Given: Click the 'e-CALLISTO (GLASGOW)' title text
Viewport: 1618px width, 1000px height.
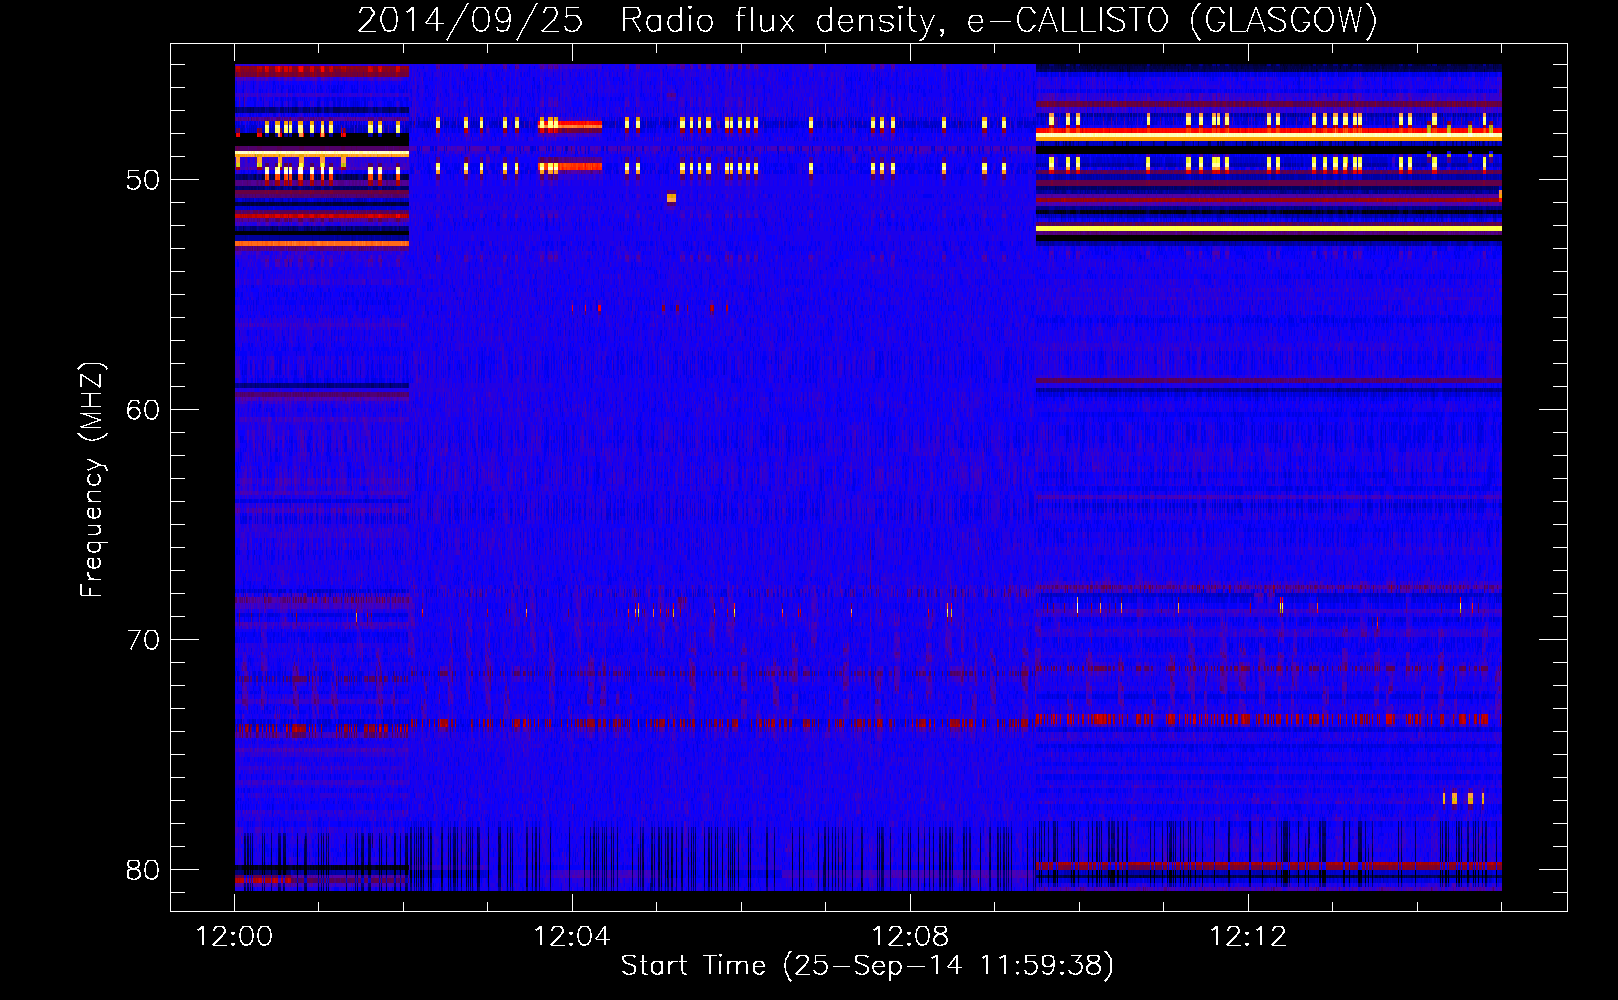Looking at the screenshot, I should click(x=1173, y=20).
